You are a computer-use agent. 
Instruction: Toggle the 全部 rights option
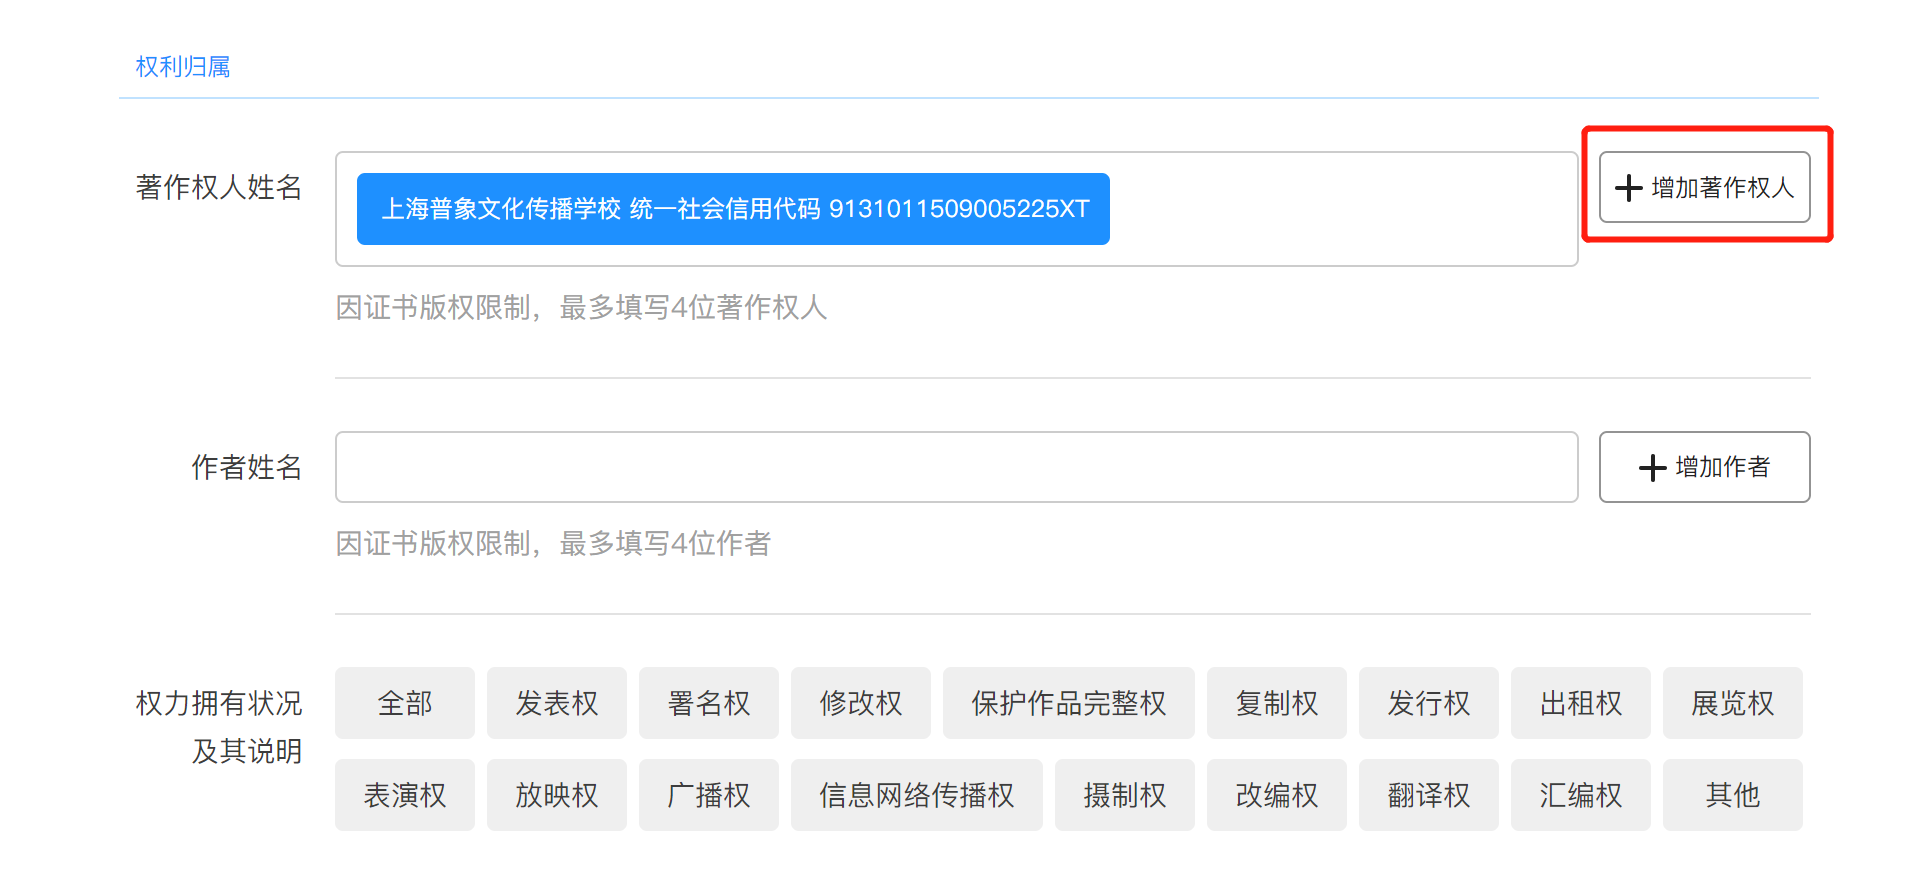(x=405, y=703)
